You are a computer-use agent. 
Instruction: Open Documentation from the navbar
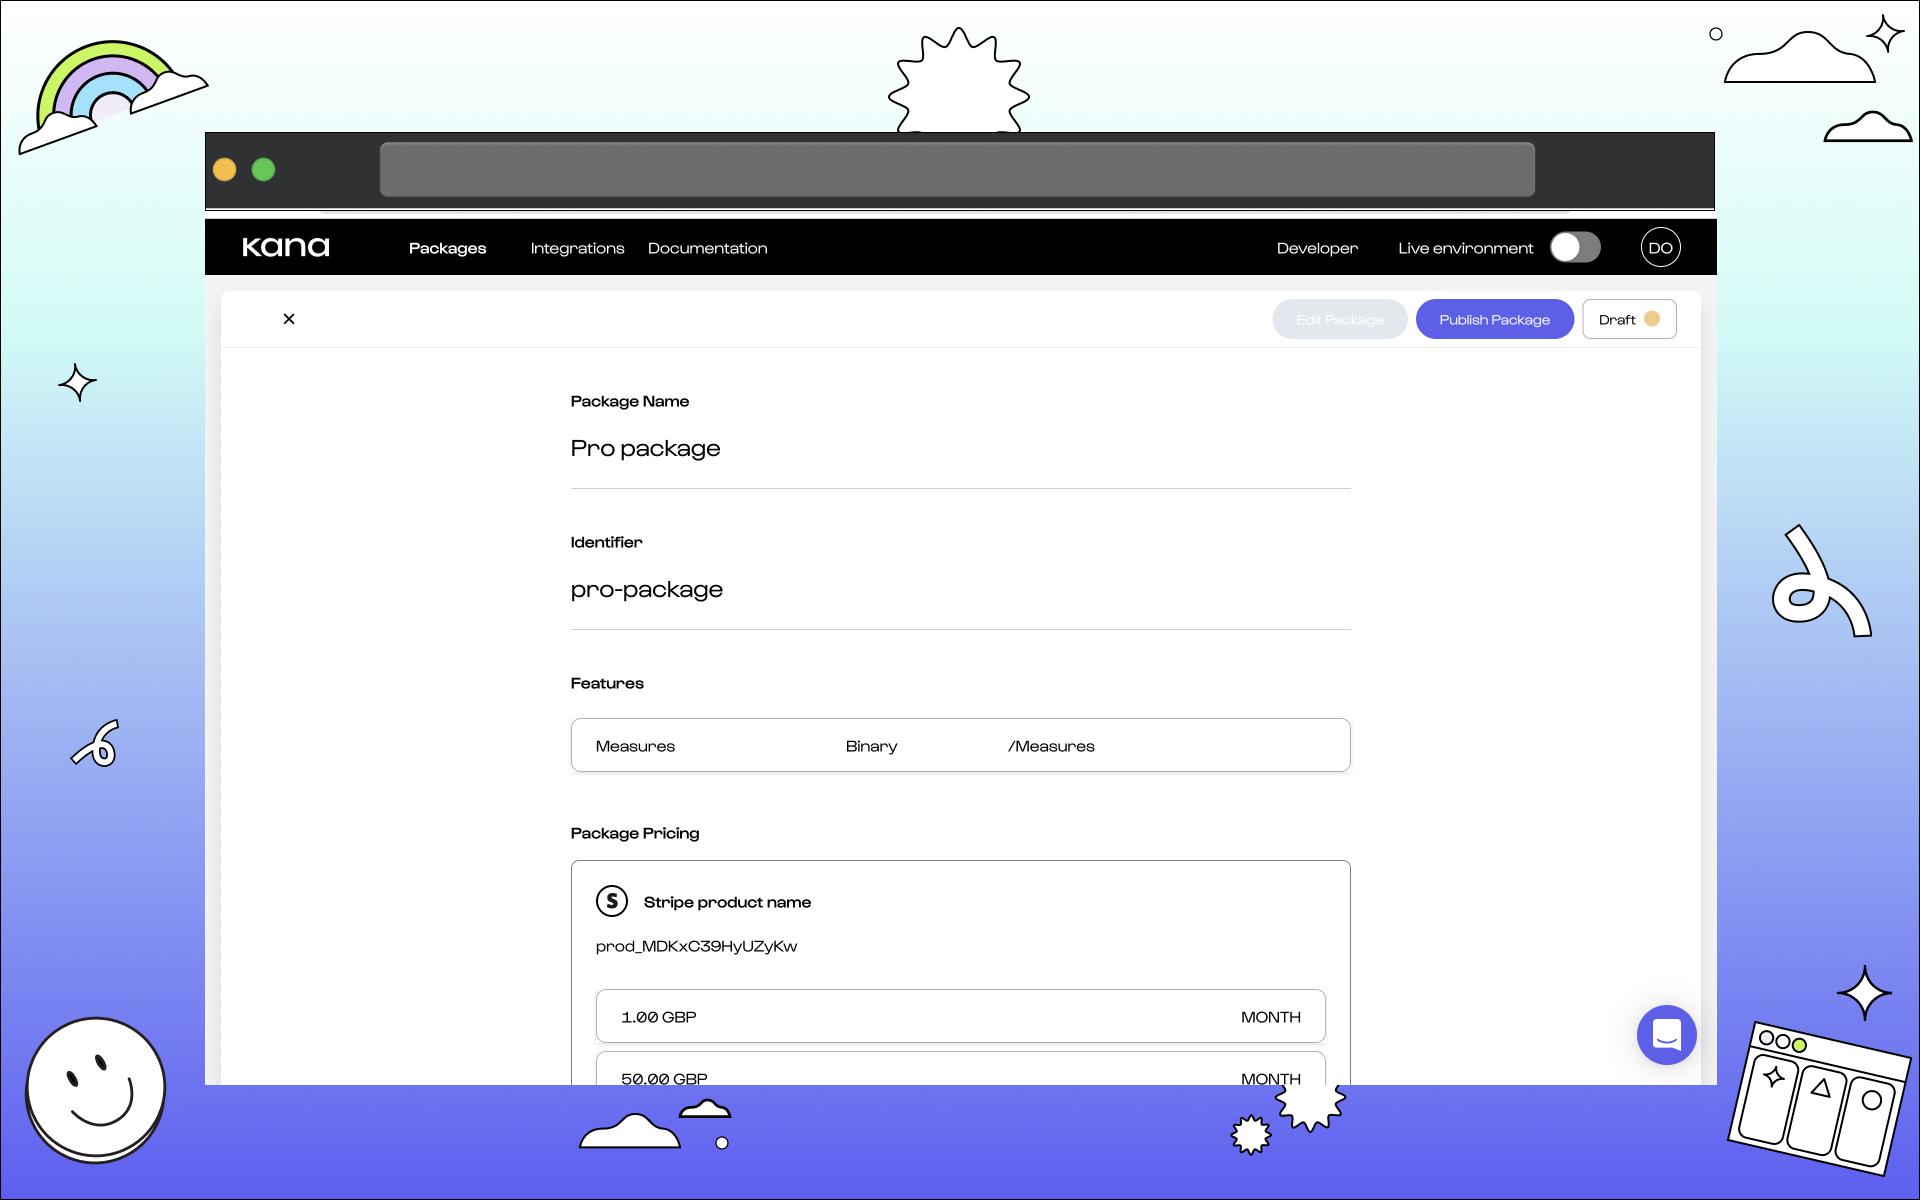point(707,248)
